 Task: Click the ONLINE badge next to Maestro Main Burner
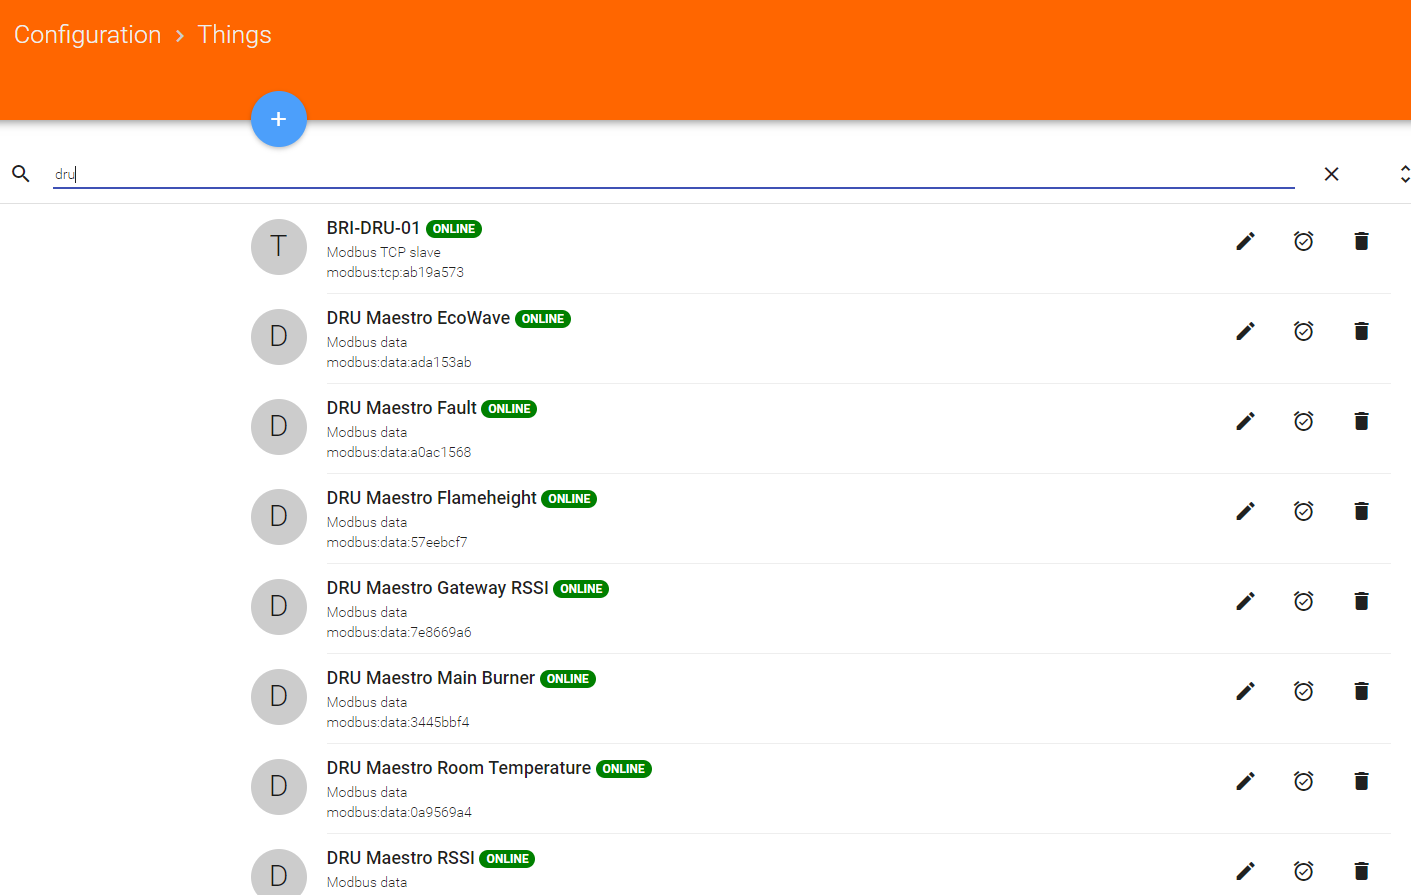point(568,679)
